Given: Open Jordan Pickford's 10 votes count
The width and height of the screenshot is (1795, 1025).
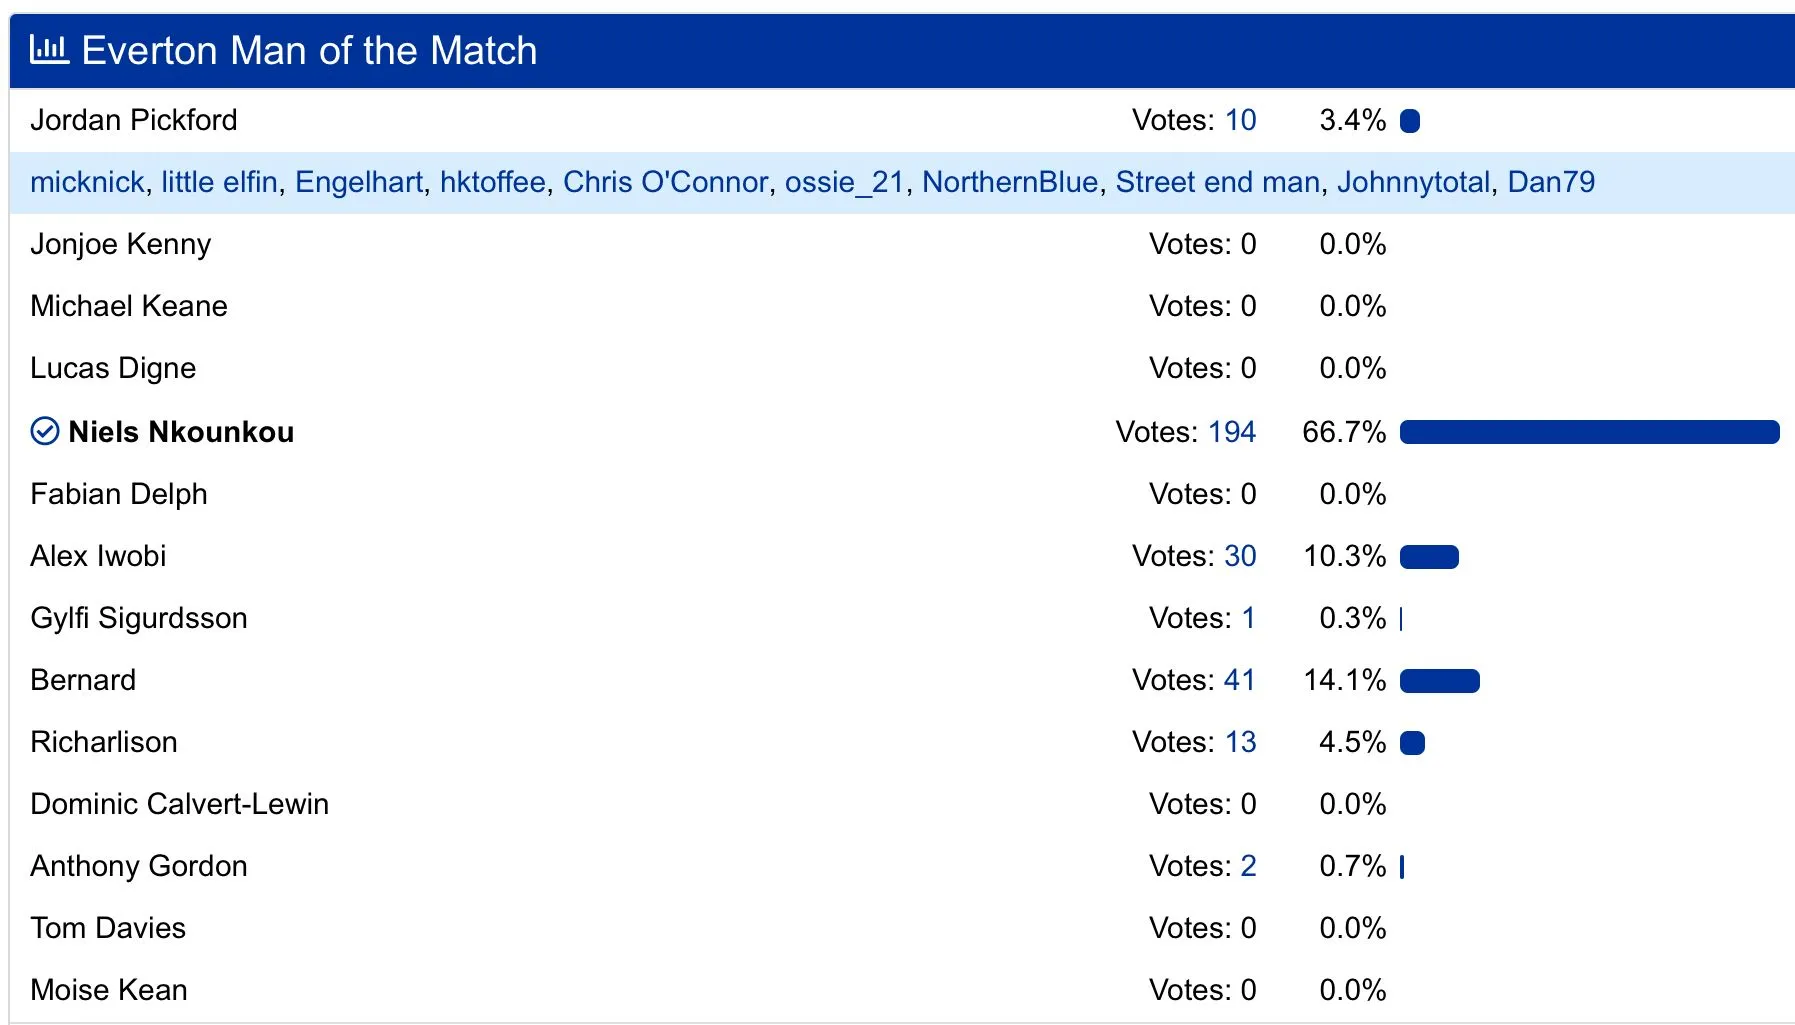Looking at the screenshot, I should (1240, 120).
